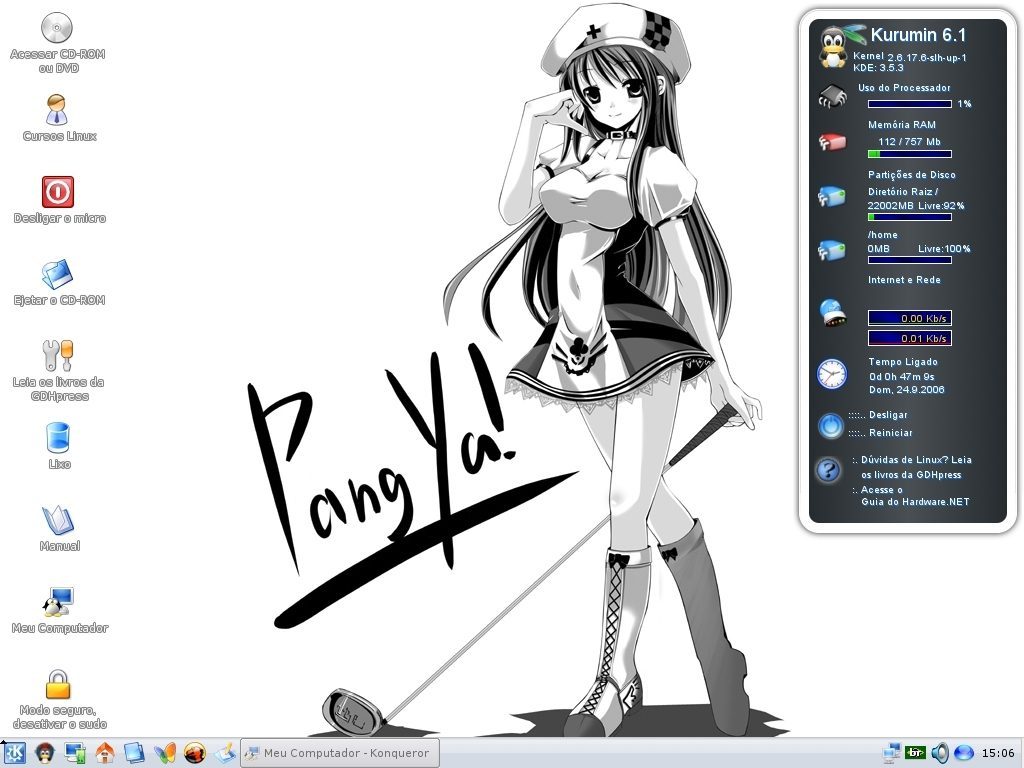Click the red Desligar o micro icon
The image size is (1024, 768).
click(x=57, y=192)
